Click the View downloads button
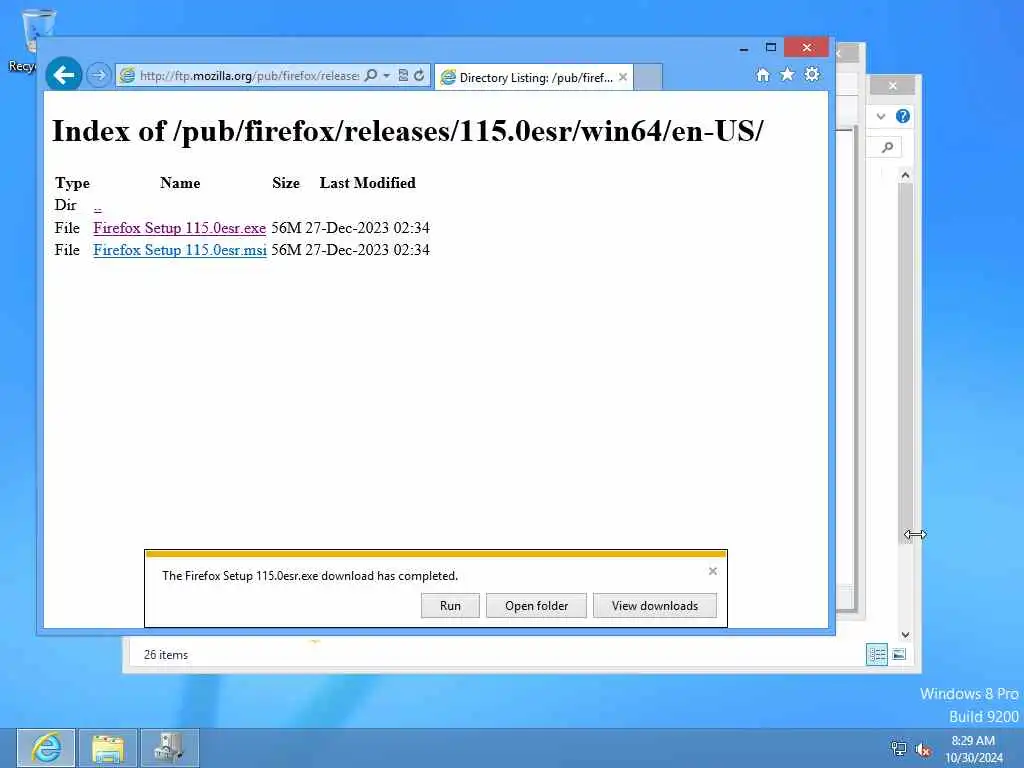 (x=654, y=605)
